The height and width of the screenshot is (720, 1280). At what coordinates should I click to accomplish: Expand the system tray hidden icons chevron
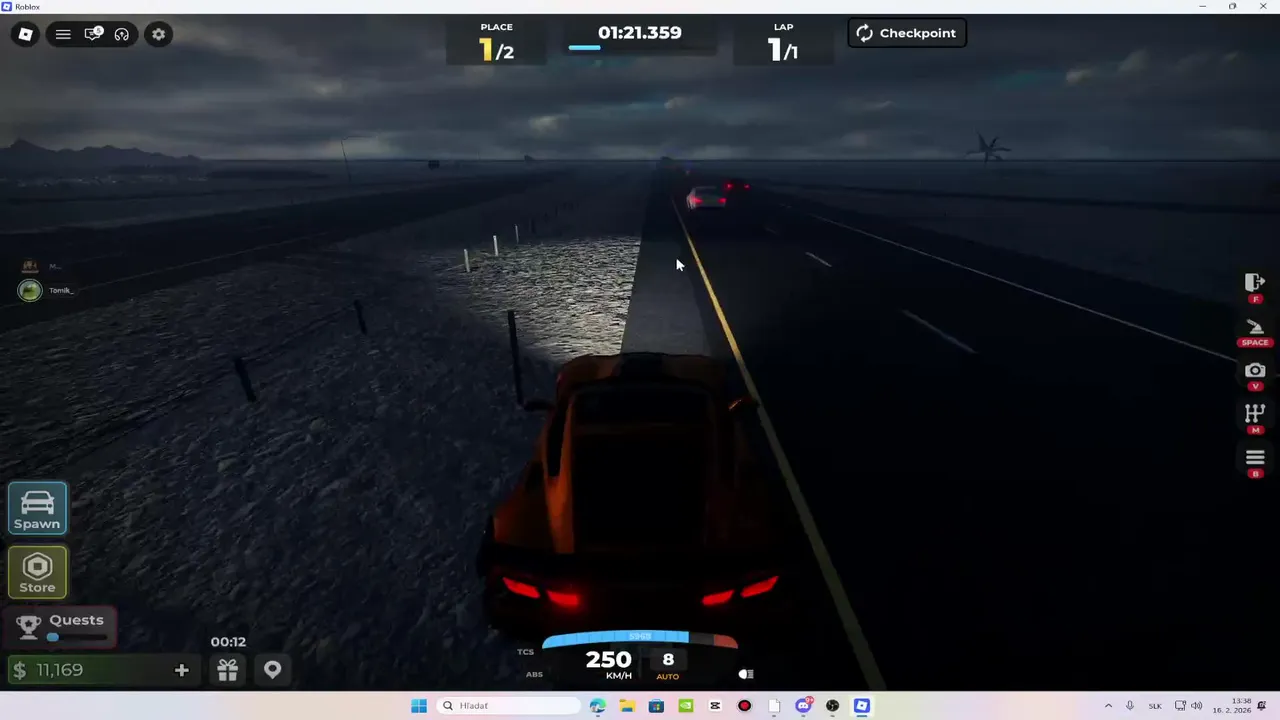point(1108,706)
